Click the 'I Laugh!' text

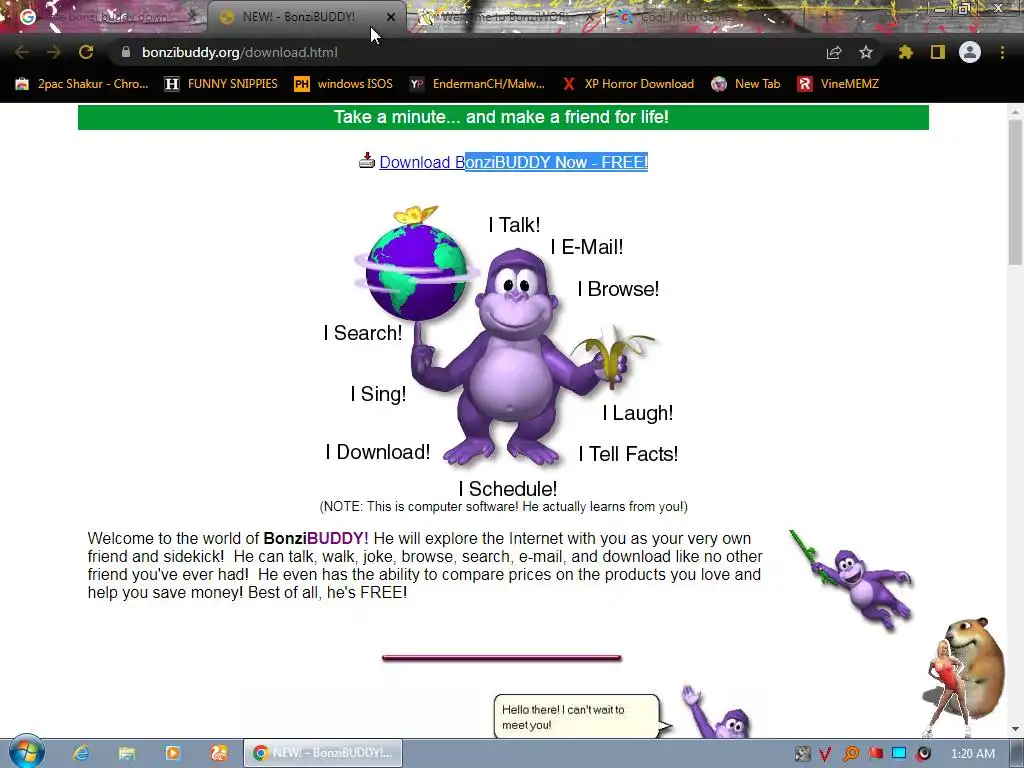637,413
